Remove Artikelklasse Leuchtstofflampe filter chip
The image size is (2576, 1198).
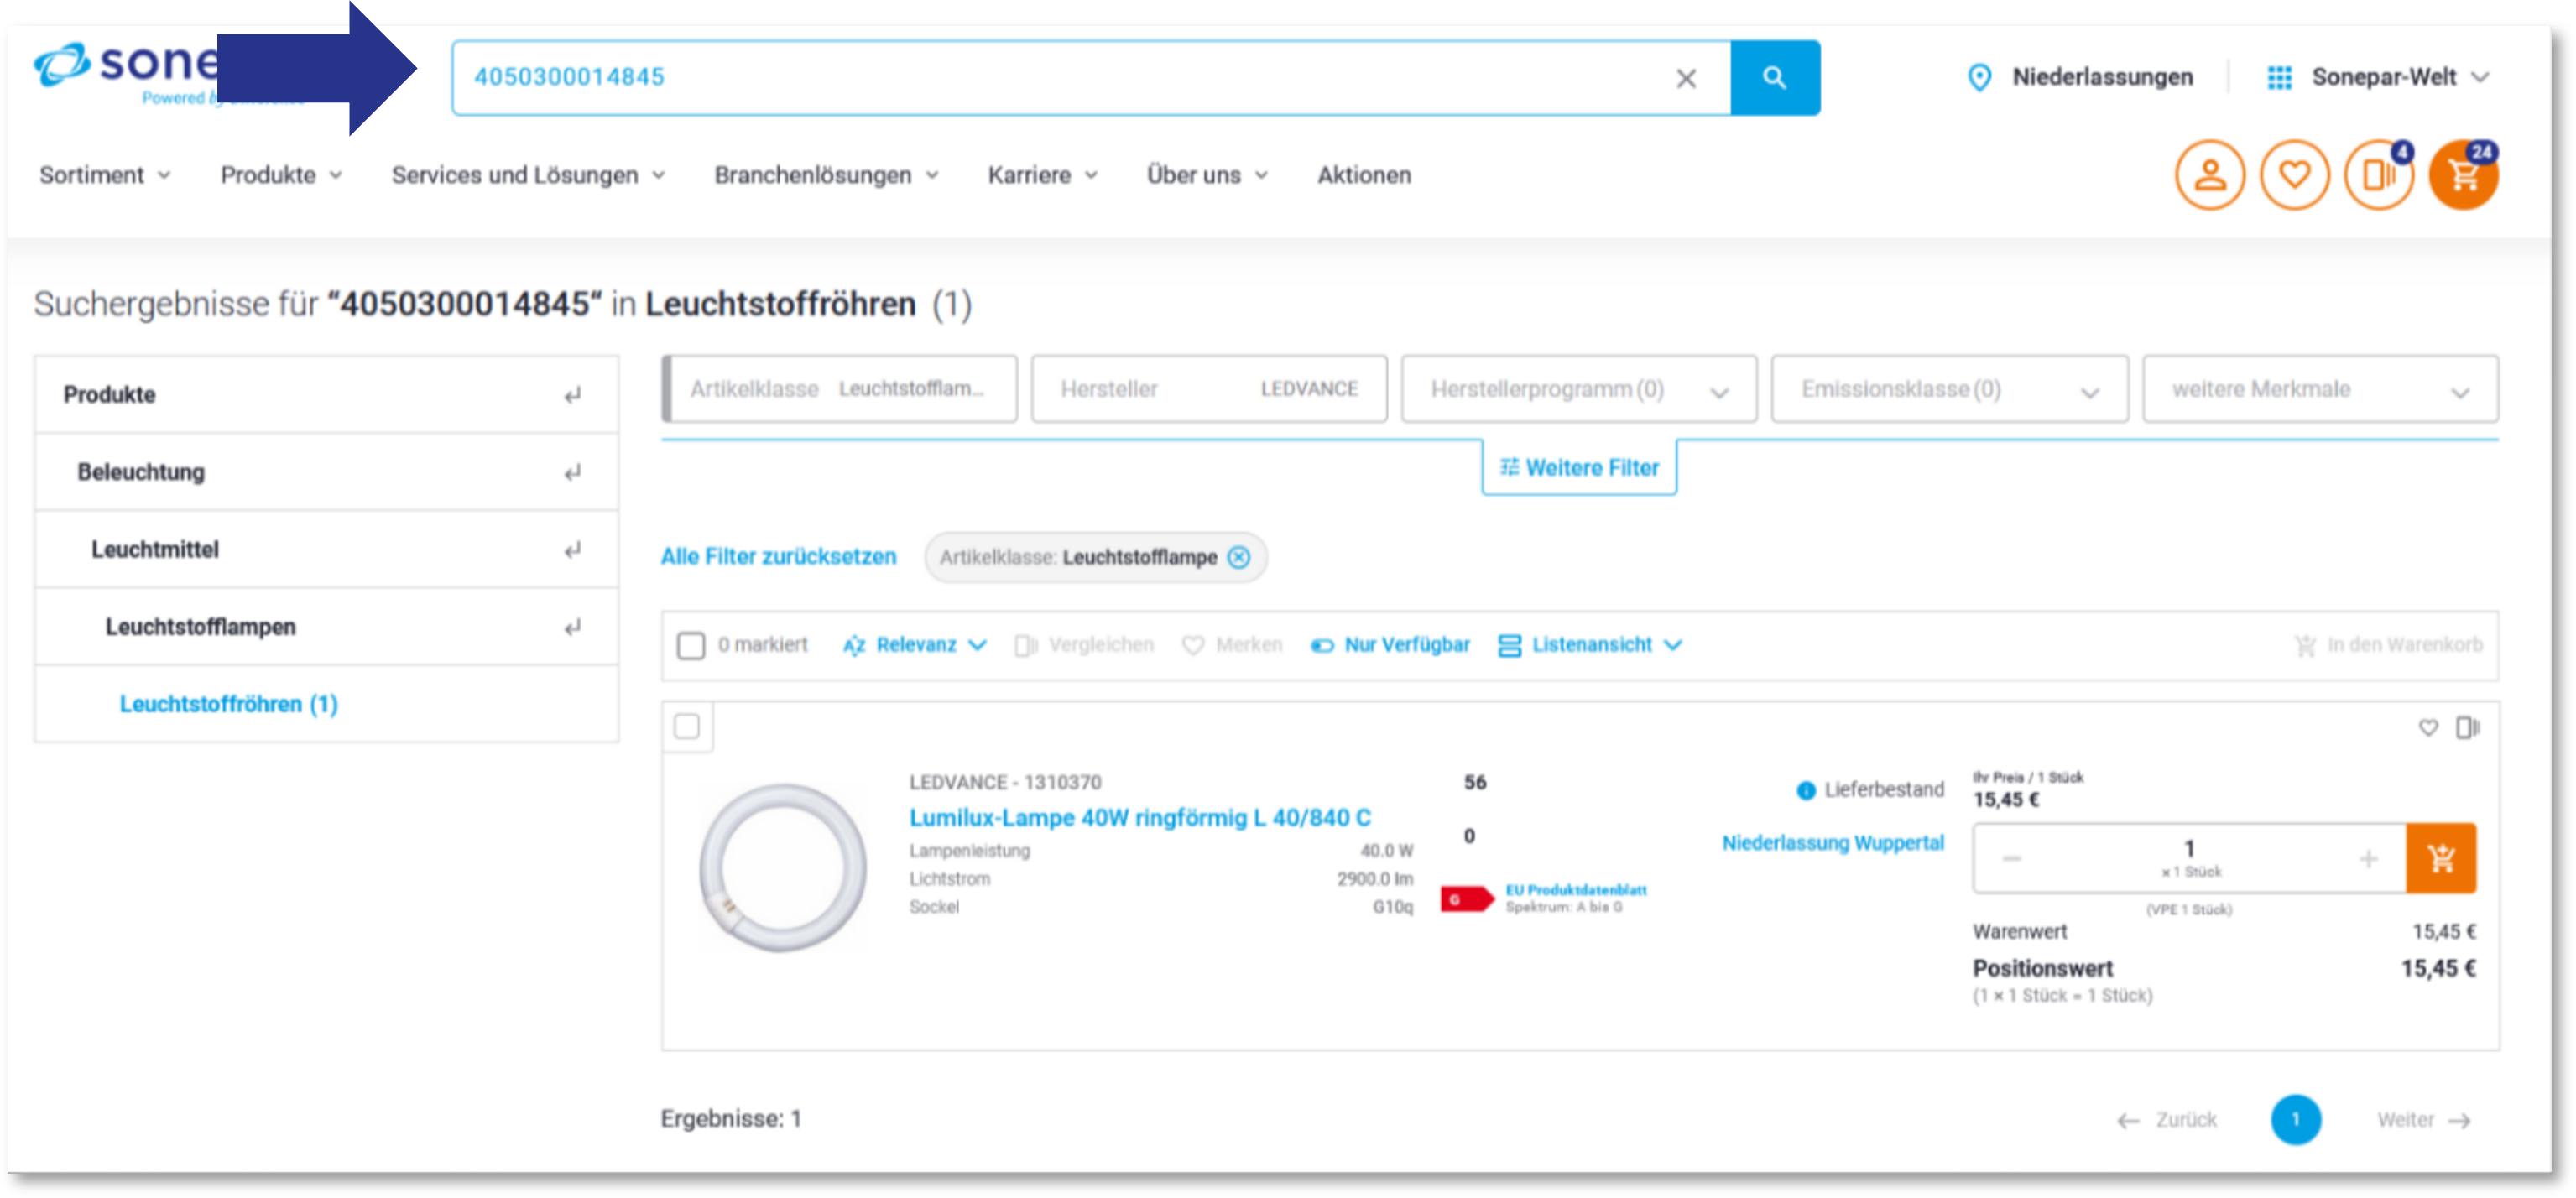[1238, 557]
